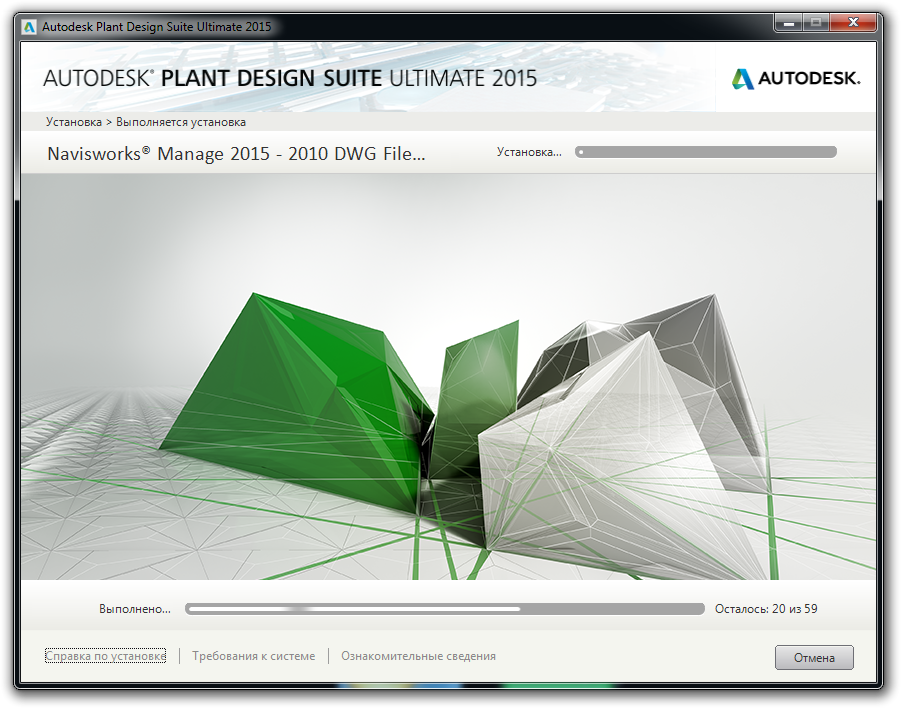Open the Ознакомительные сведения link
The height and width of the screenshot is (709, 901).
tap(418, 656)
